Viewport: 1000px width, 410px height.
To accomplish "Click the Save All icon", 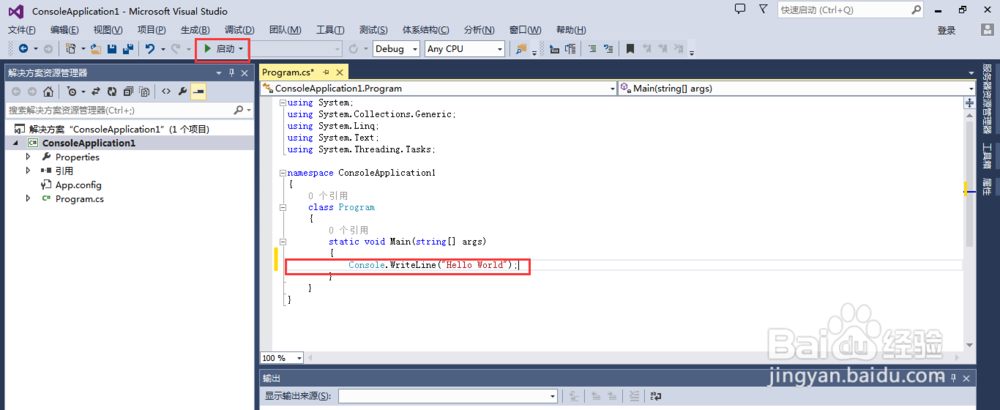I will click(x=128, y=48).
